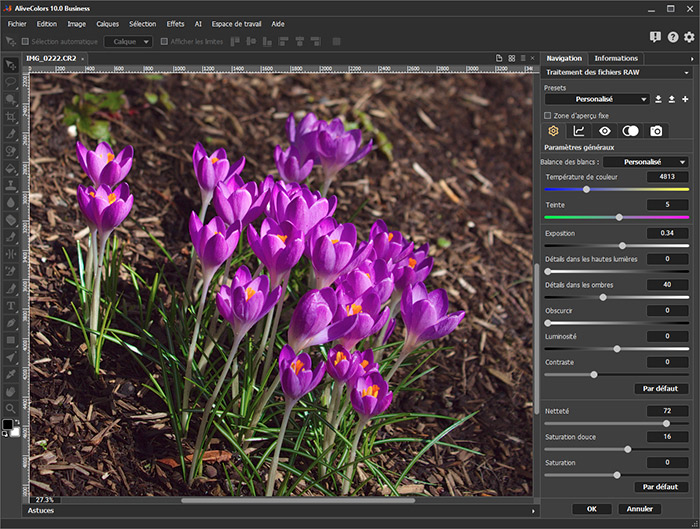700x529 pixels.
Task: Enable the Zone d'aperçu fixe checkbox
Action: click(x=547, y=115)
